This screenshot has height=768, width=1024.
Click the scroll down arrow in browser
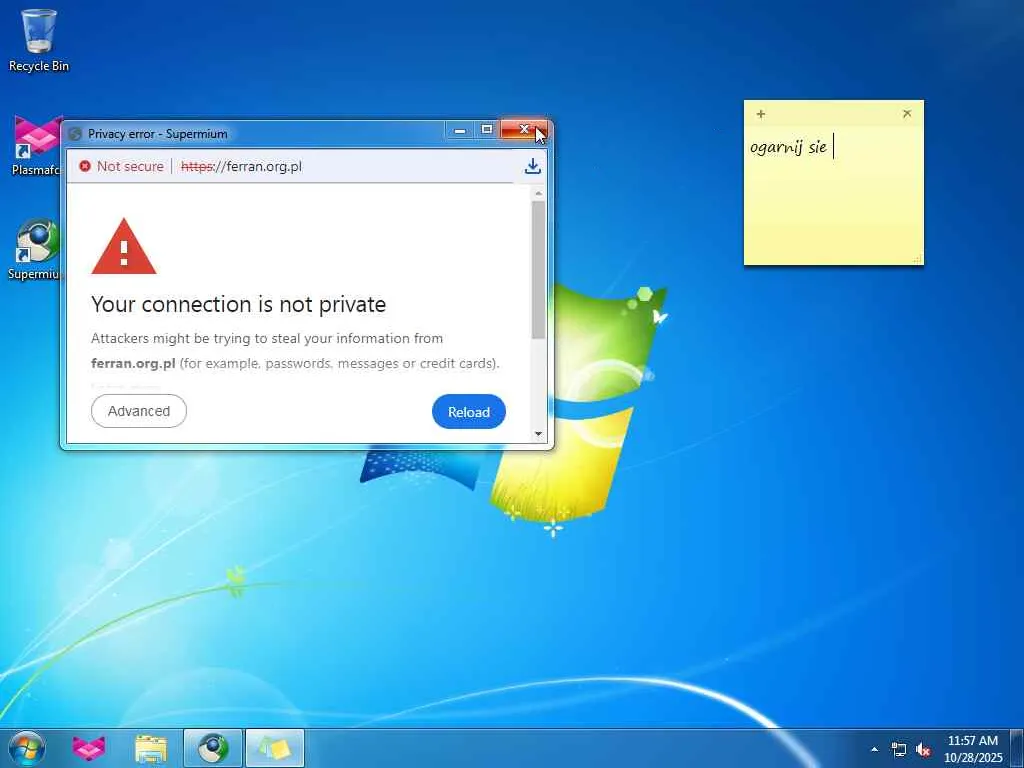coord(538,434)
